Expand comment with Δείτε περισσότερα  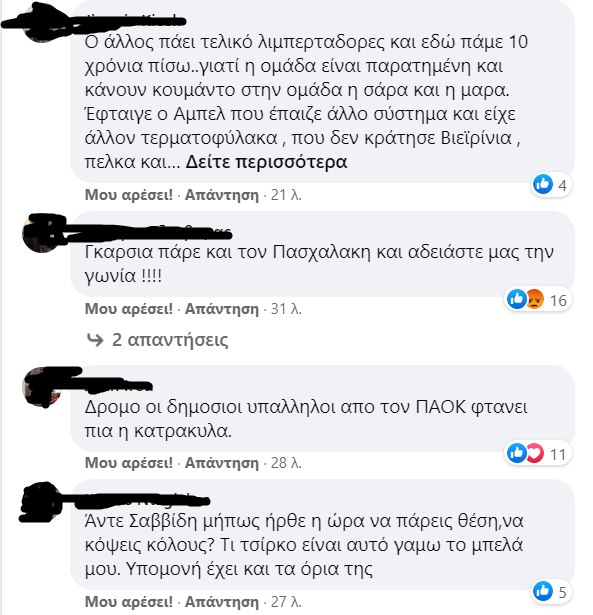[x=266, y=162]
